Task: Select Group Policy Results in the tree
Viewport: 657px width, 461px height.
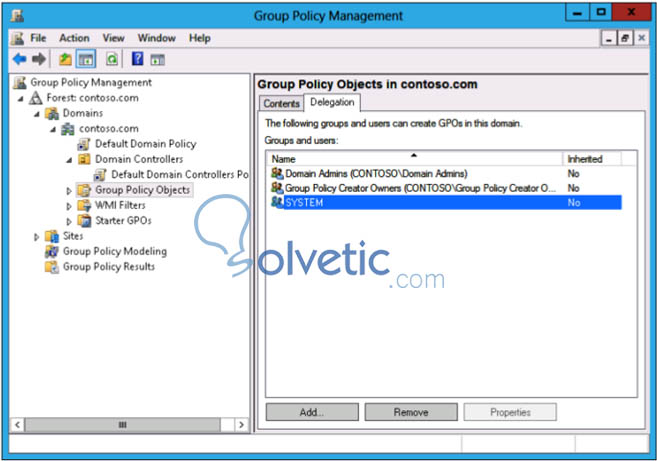Action: click(109, 267)
